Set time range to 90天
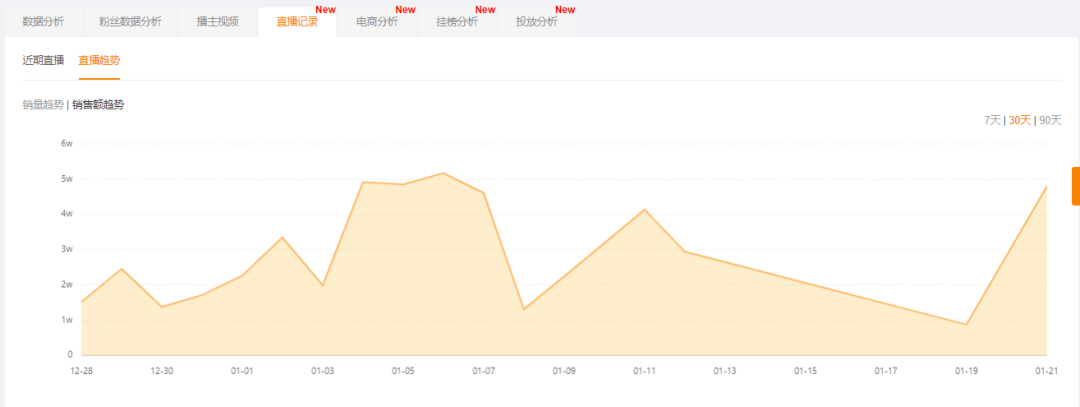 click(x=1050, y=120)
